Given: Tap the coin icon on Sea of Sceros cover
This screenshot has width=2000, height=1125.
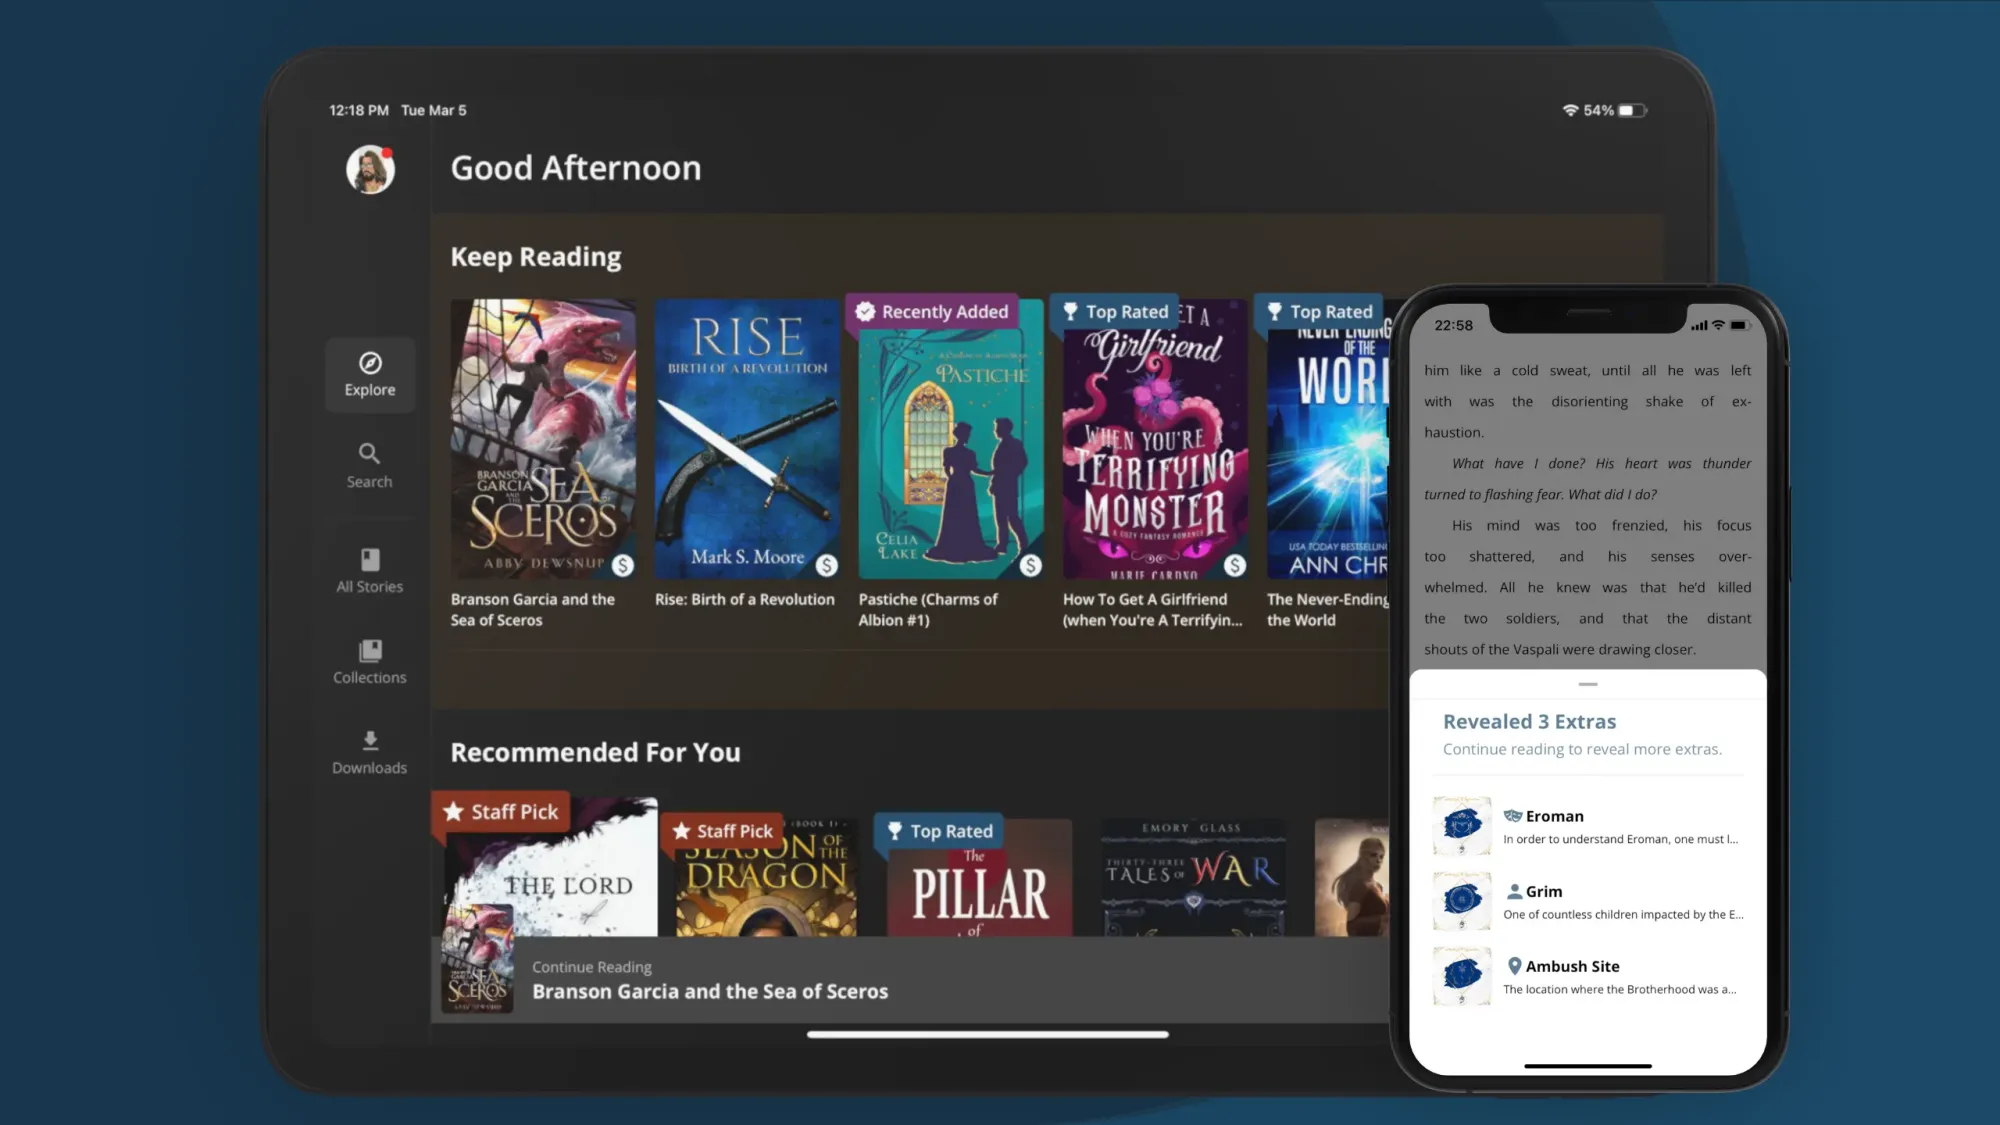Looking at the screenshot, I should [x=623, y=565].
